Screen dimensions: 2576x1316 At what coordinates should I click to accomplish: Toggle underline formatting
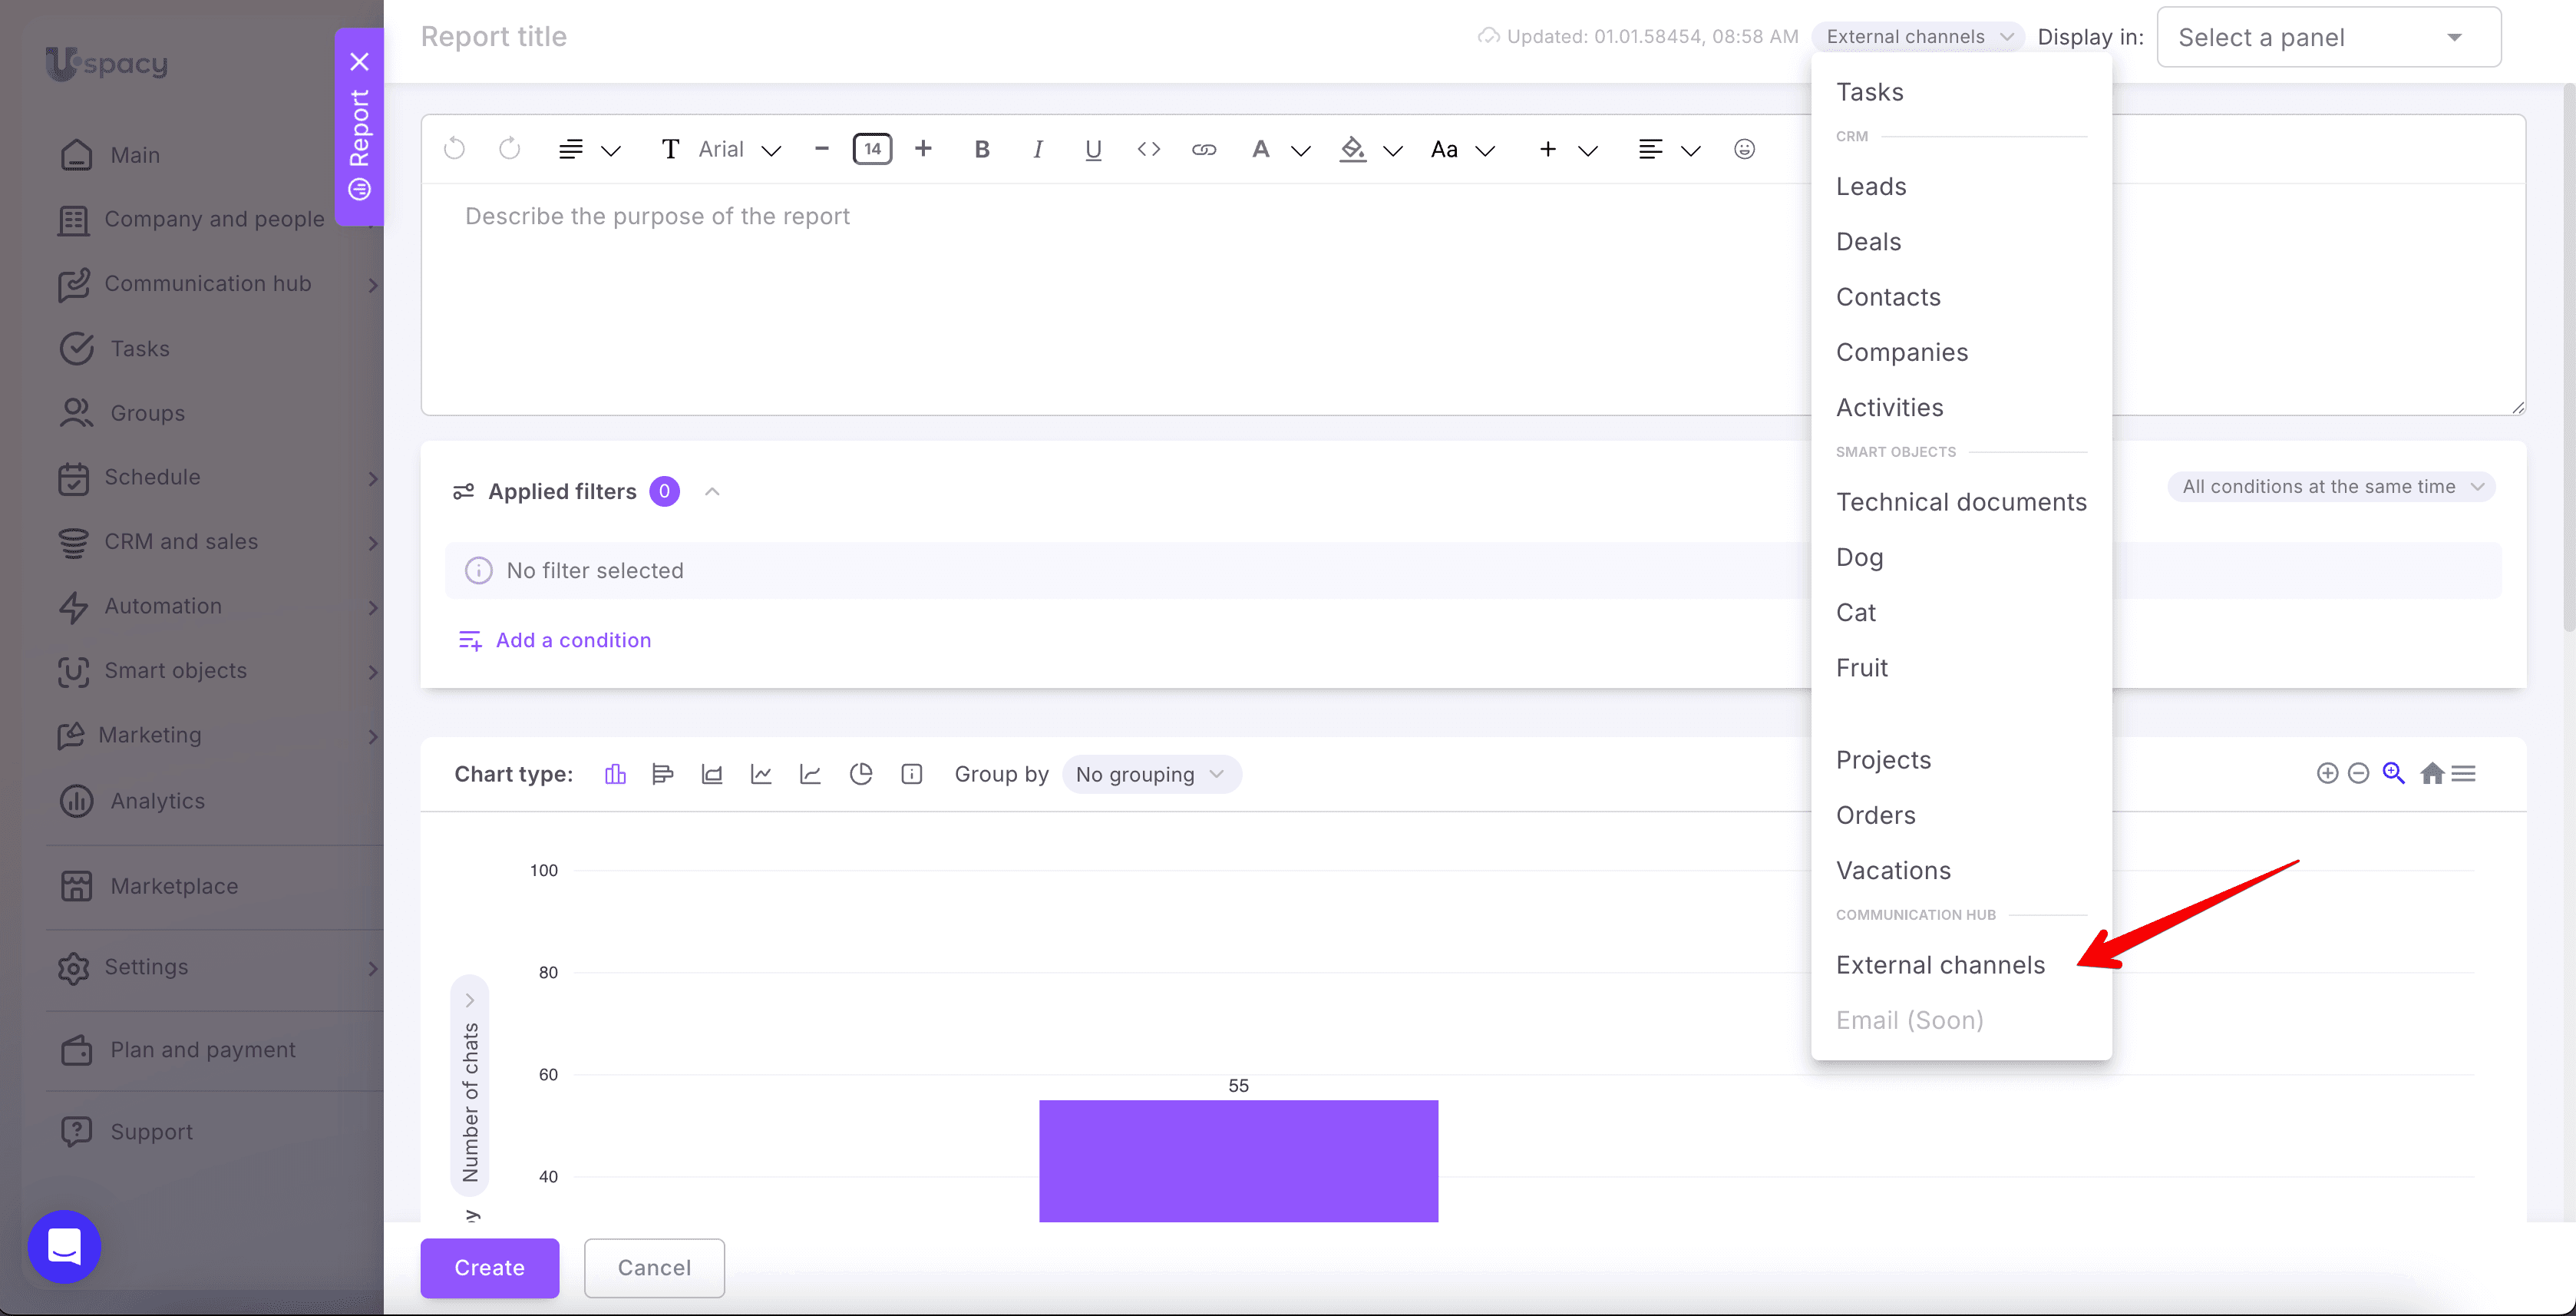(x=1093, y=149)
